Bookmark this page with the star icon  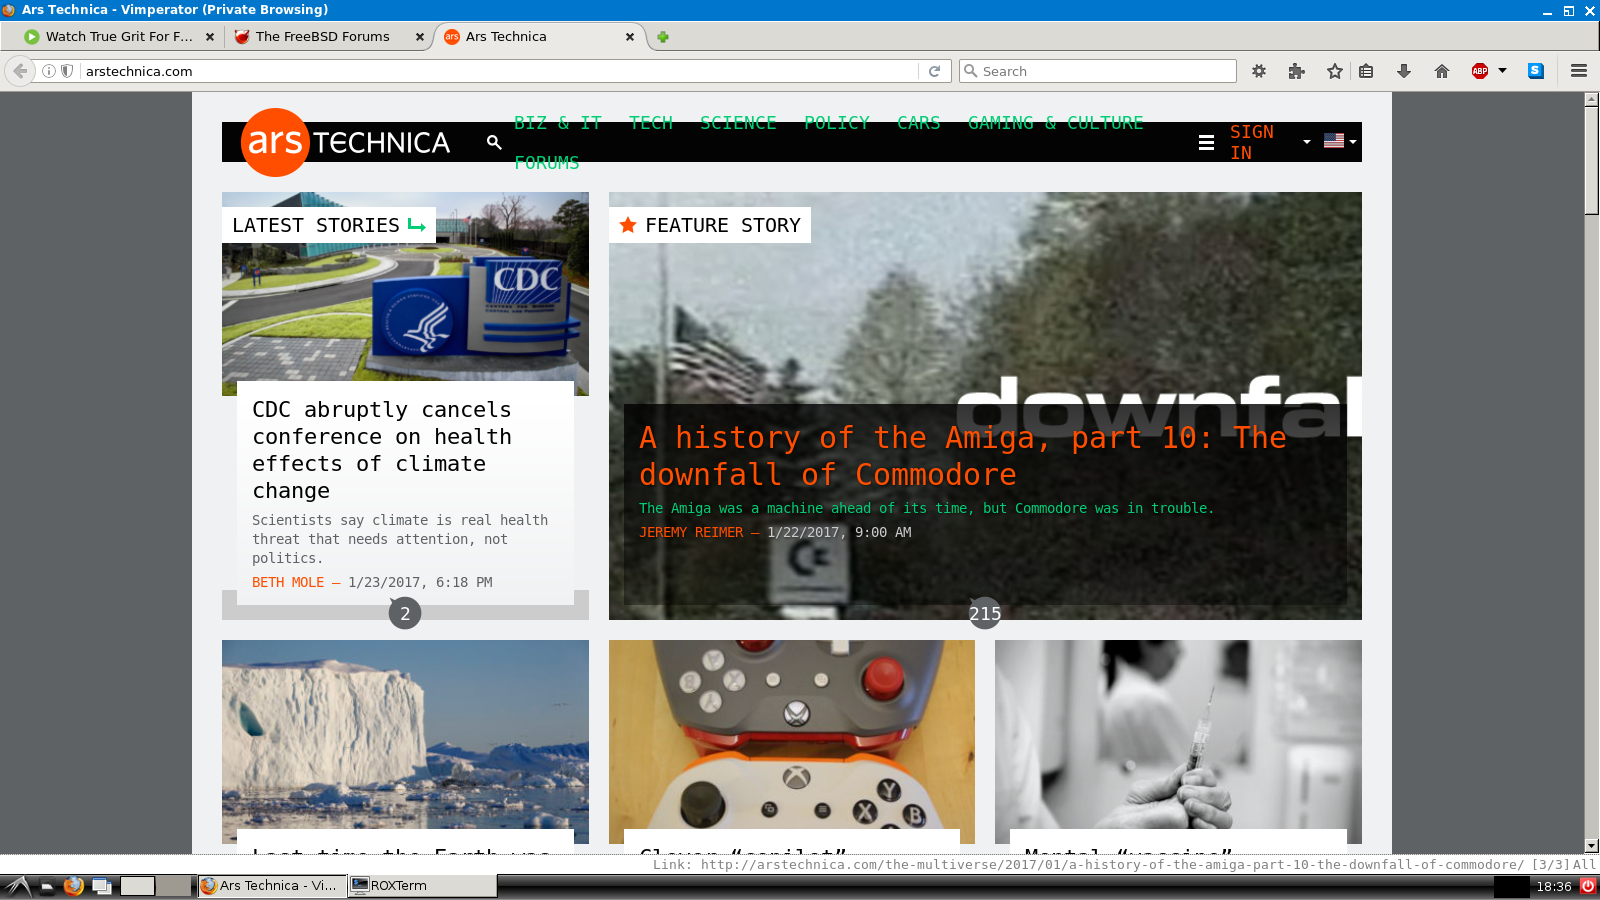1334,71
